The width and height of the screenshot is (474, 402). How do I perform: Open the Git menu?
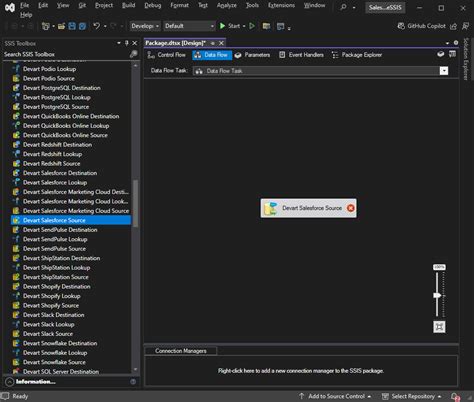point(82,5)
